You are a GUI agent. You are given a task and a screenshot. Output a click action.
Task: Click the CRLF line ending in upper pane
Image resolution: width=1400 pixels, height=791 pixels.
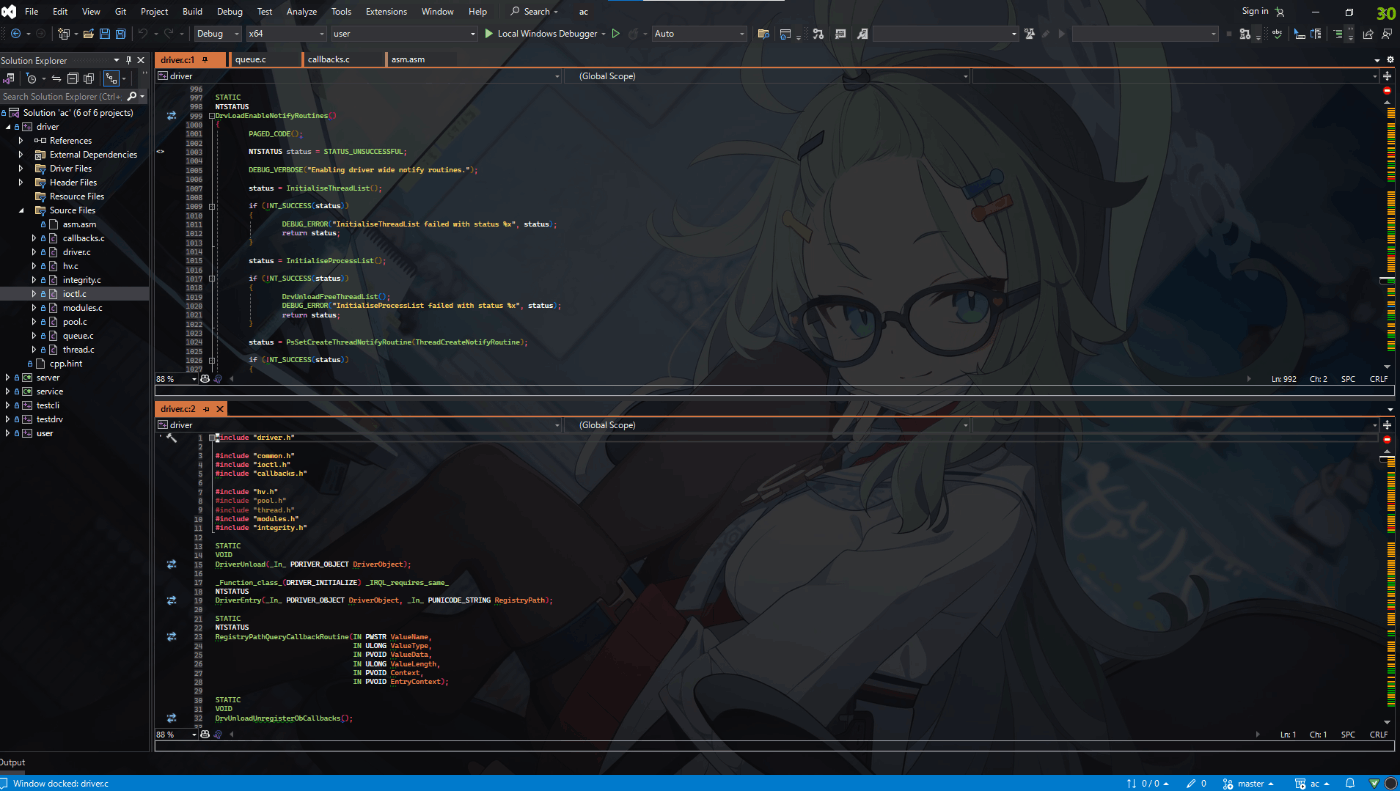pyautogui.click(x=1379, y=380)
